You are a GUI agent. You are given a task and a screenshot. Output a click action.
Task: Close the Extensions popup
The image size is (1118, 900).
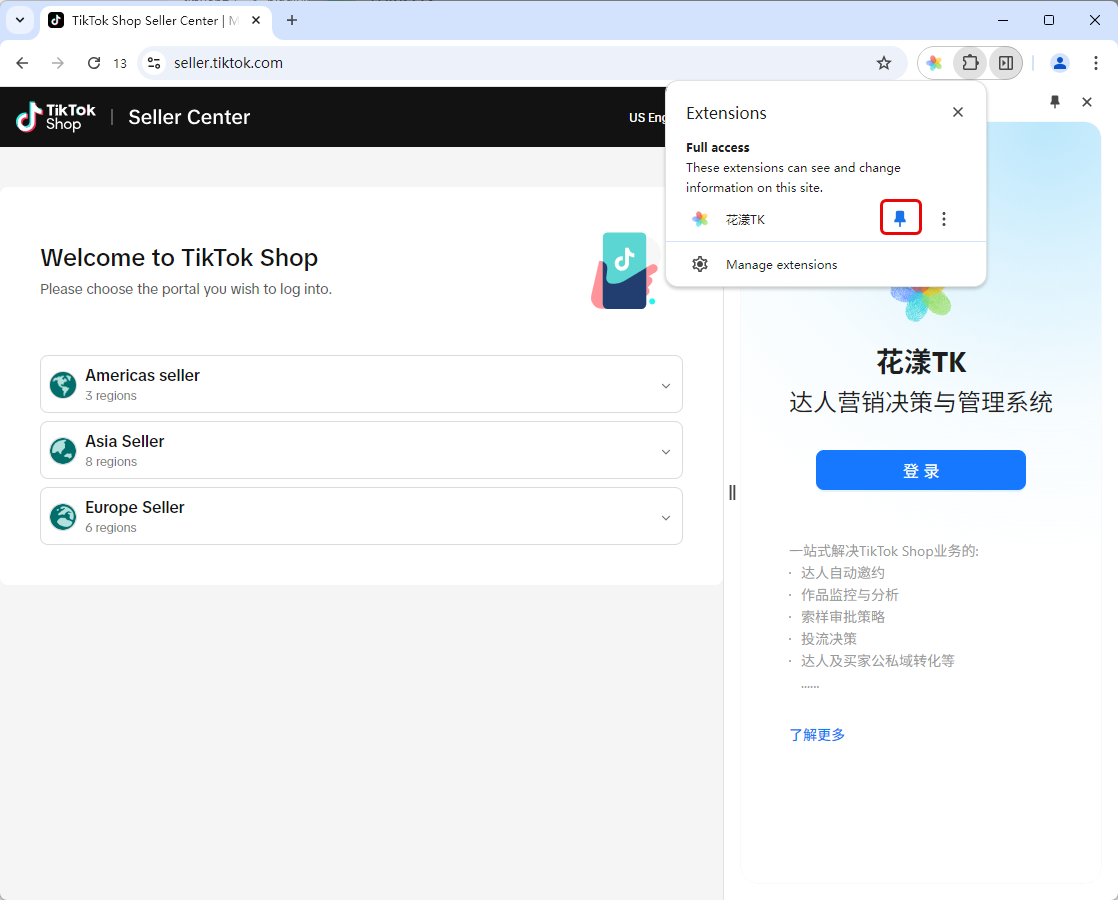tap(958, 112)
